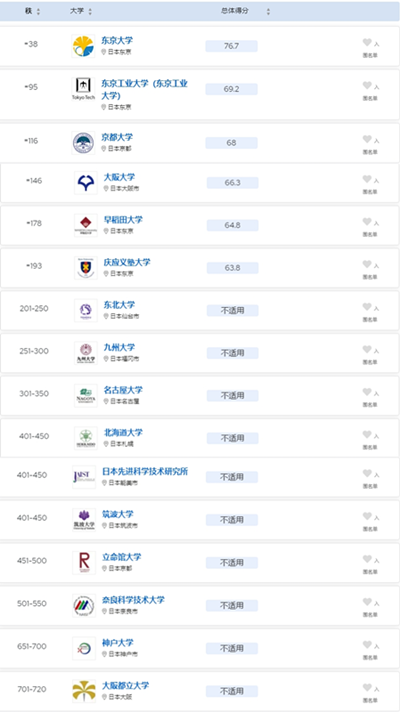Viewport: 400px width, 712px height.
Task: Toggle shortlist heart for 东京大学
Action: click(x=367, y=42)
